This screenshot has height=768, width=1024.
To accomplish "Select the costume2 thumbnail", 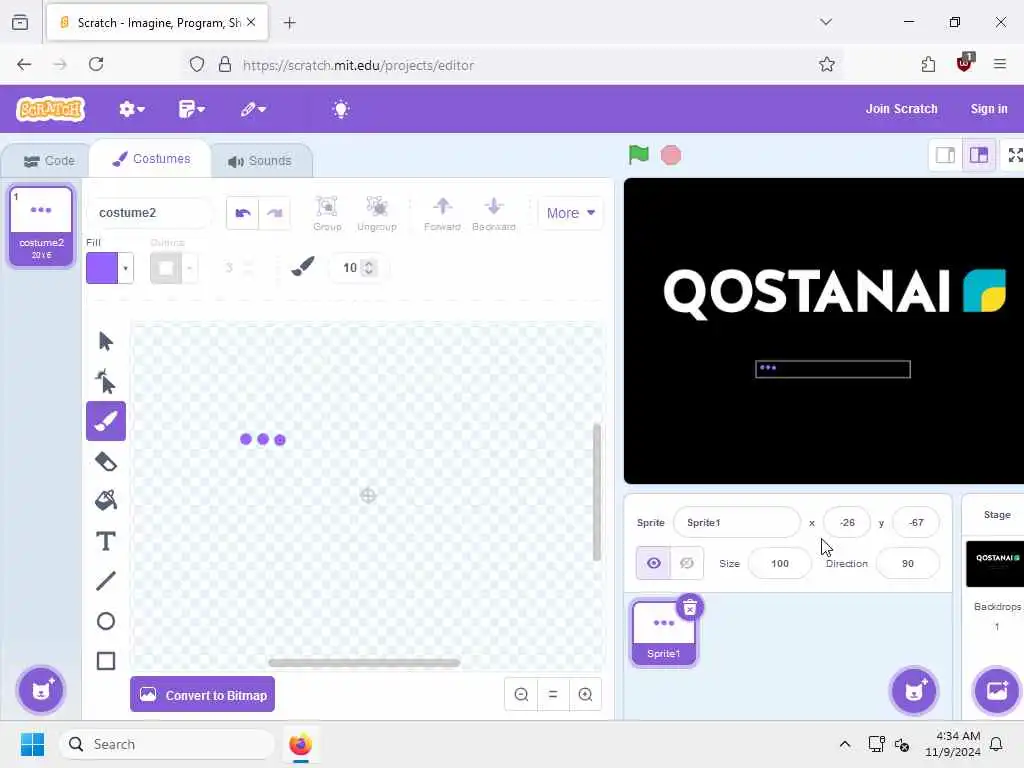I will pyautogui.click(x=41, y=226).
